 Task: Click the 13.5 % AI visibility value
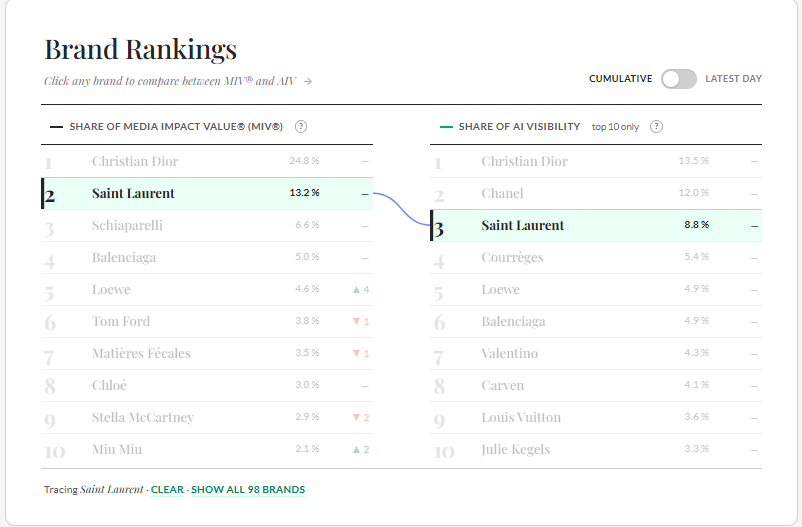(x=694, y=161)
